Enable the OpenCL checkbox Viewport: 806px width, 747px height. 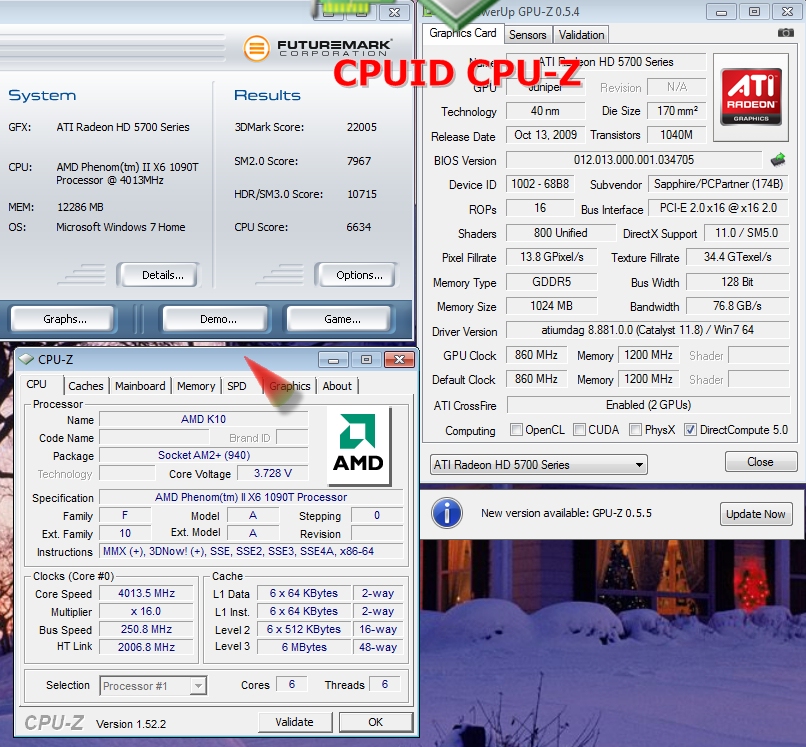tap(516, 429)
